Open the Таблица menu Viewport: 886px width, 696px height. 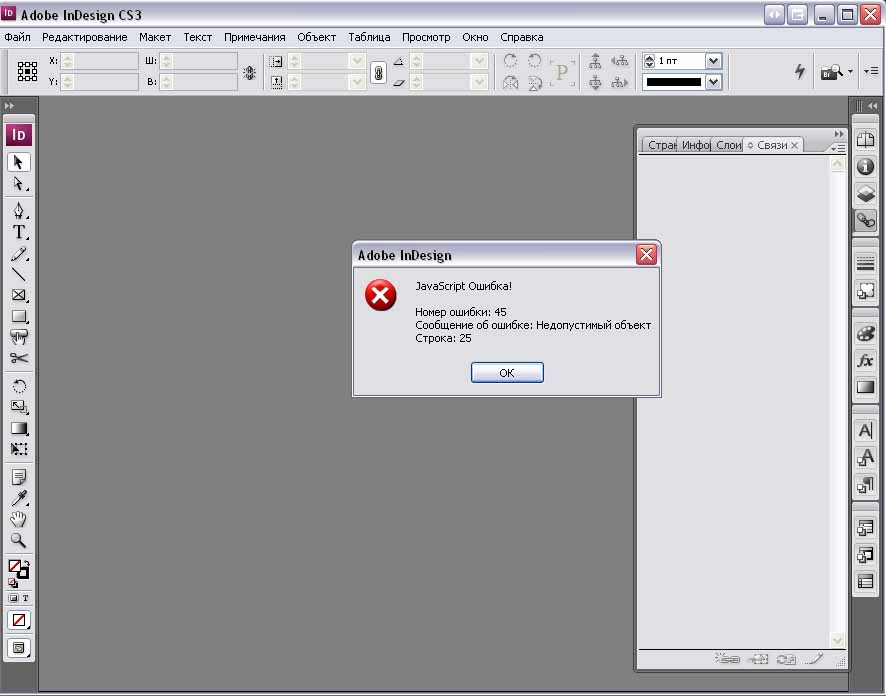pyautogui.click(x=369, y=37)
